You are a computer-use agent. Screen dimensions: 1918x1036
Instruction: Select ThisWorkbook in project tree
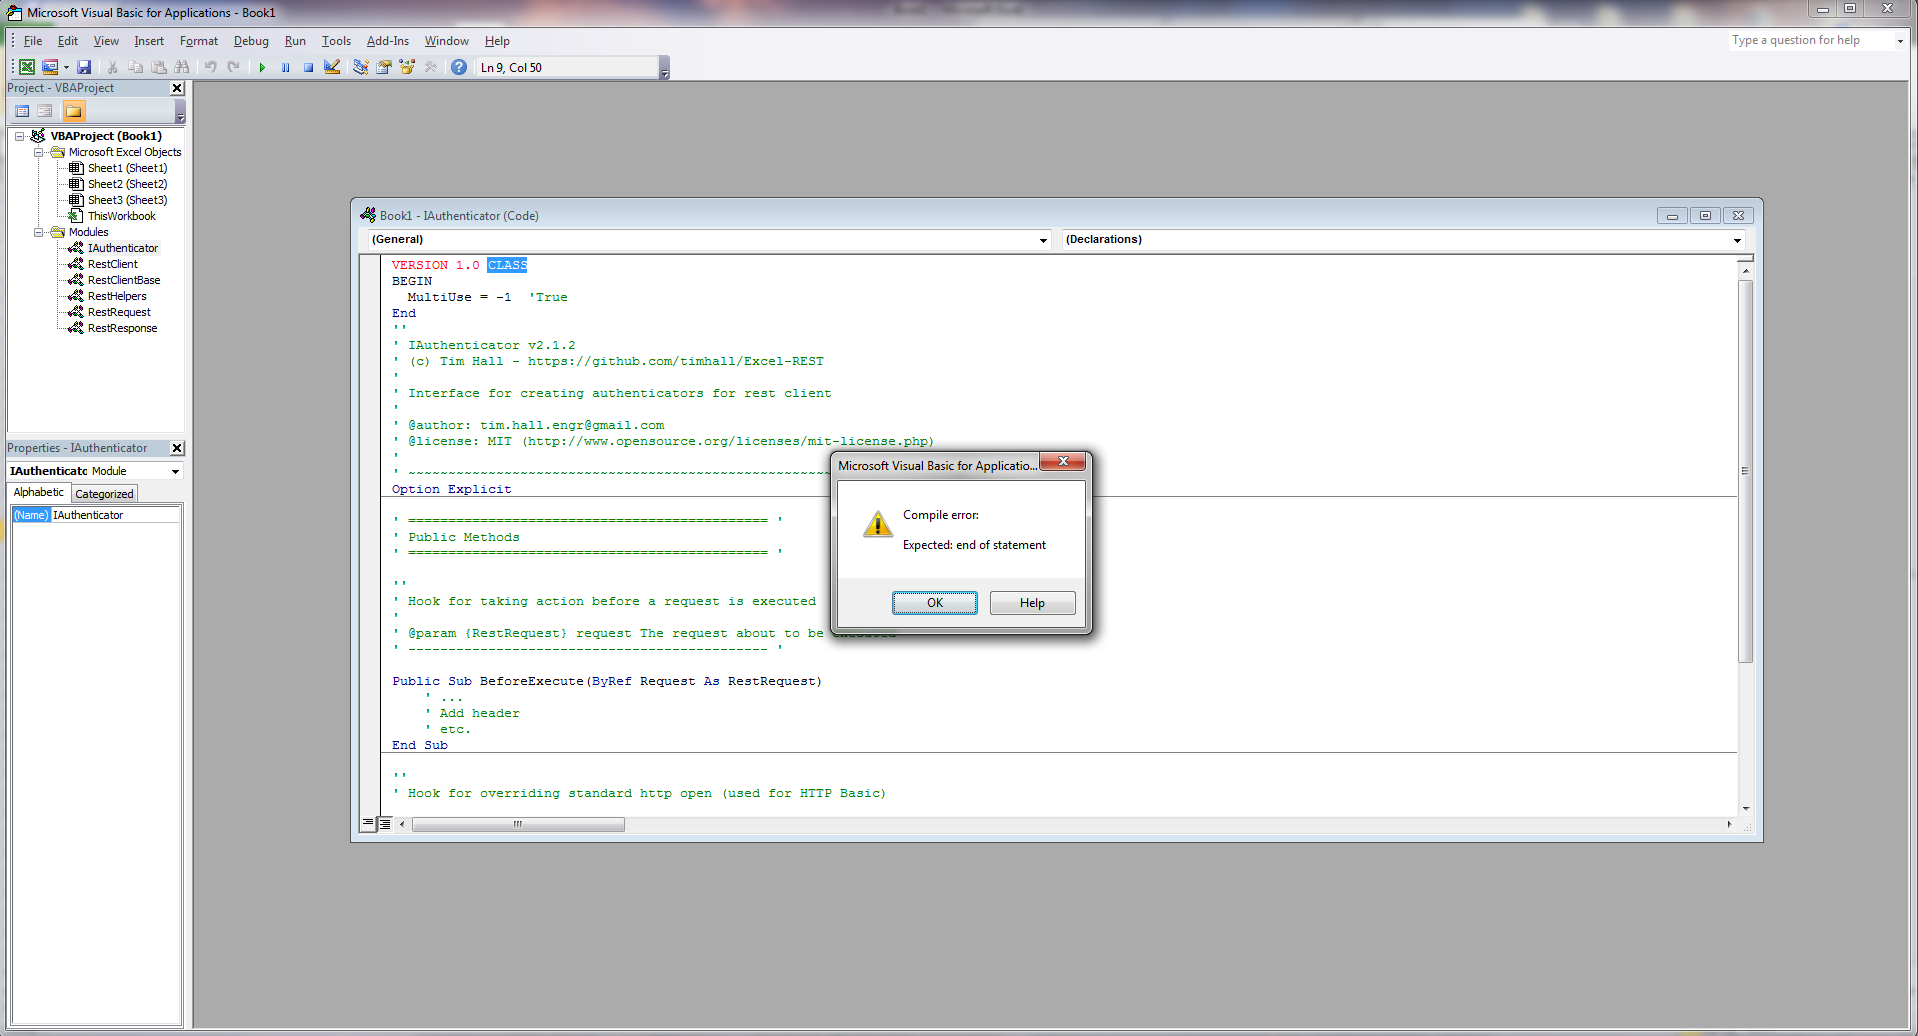pos(121,216)
